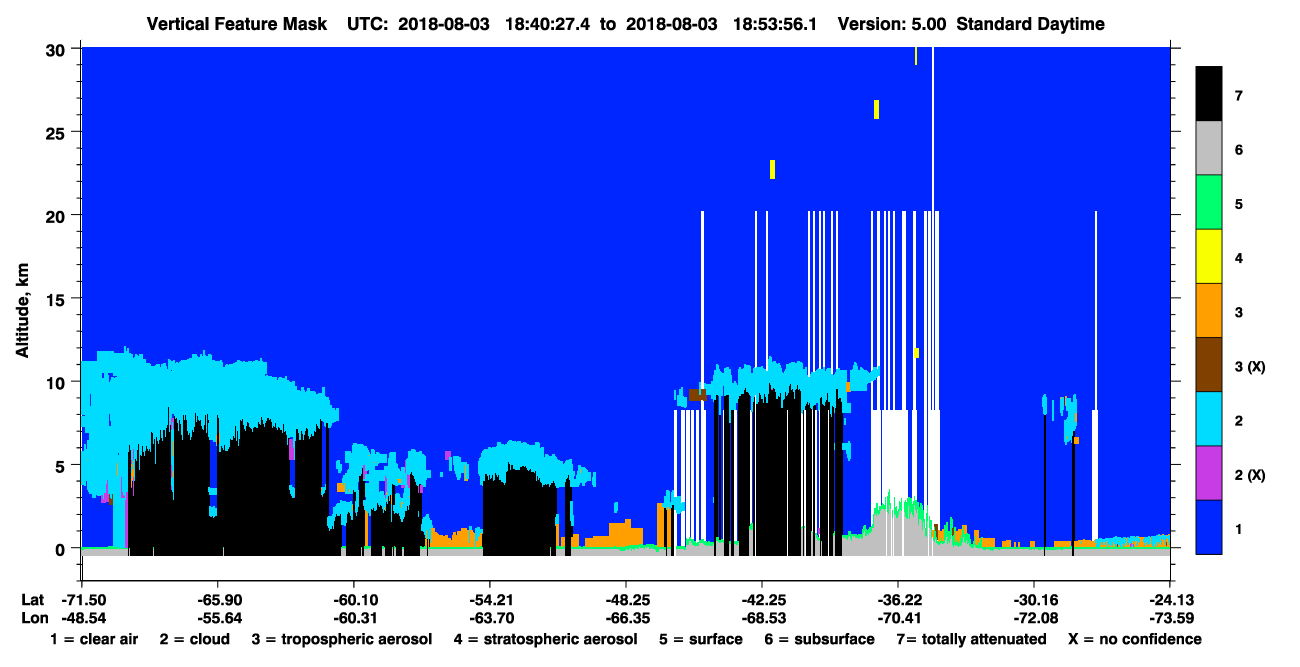Click 'Standard Daytime' in the title
Screen dimensions: 1300x667
pyautogui.click(x=1030, y=24)
